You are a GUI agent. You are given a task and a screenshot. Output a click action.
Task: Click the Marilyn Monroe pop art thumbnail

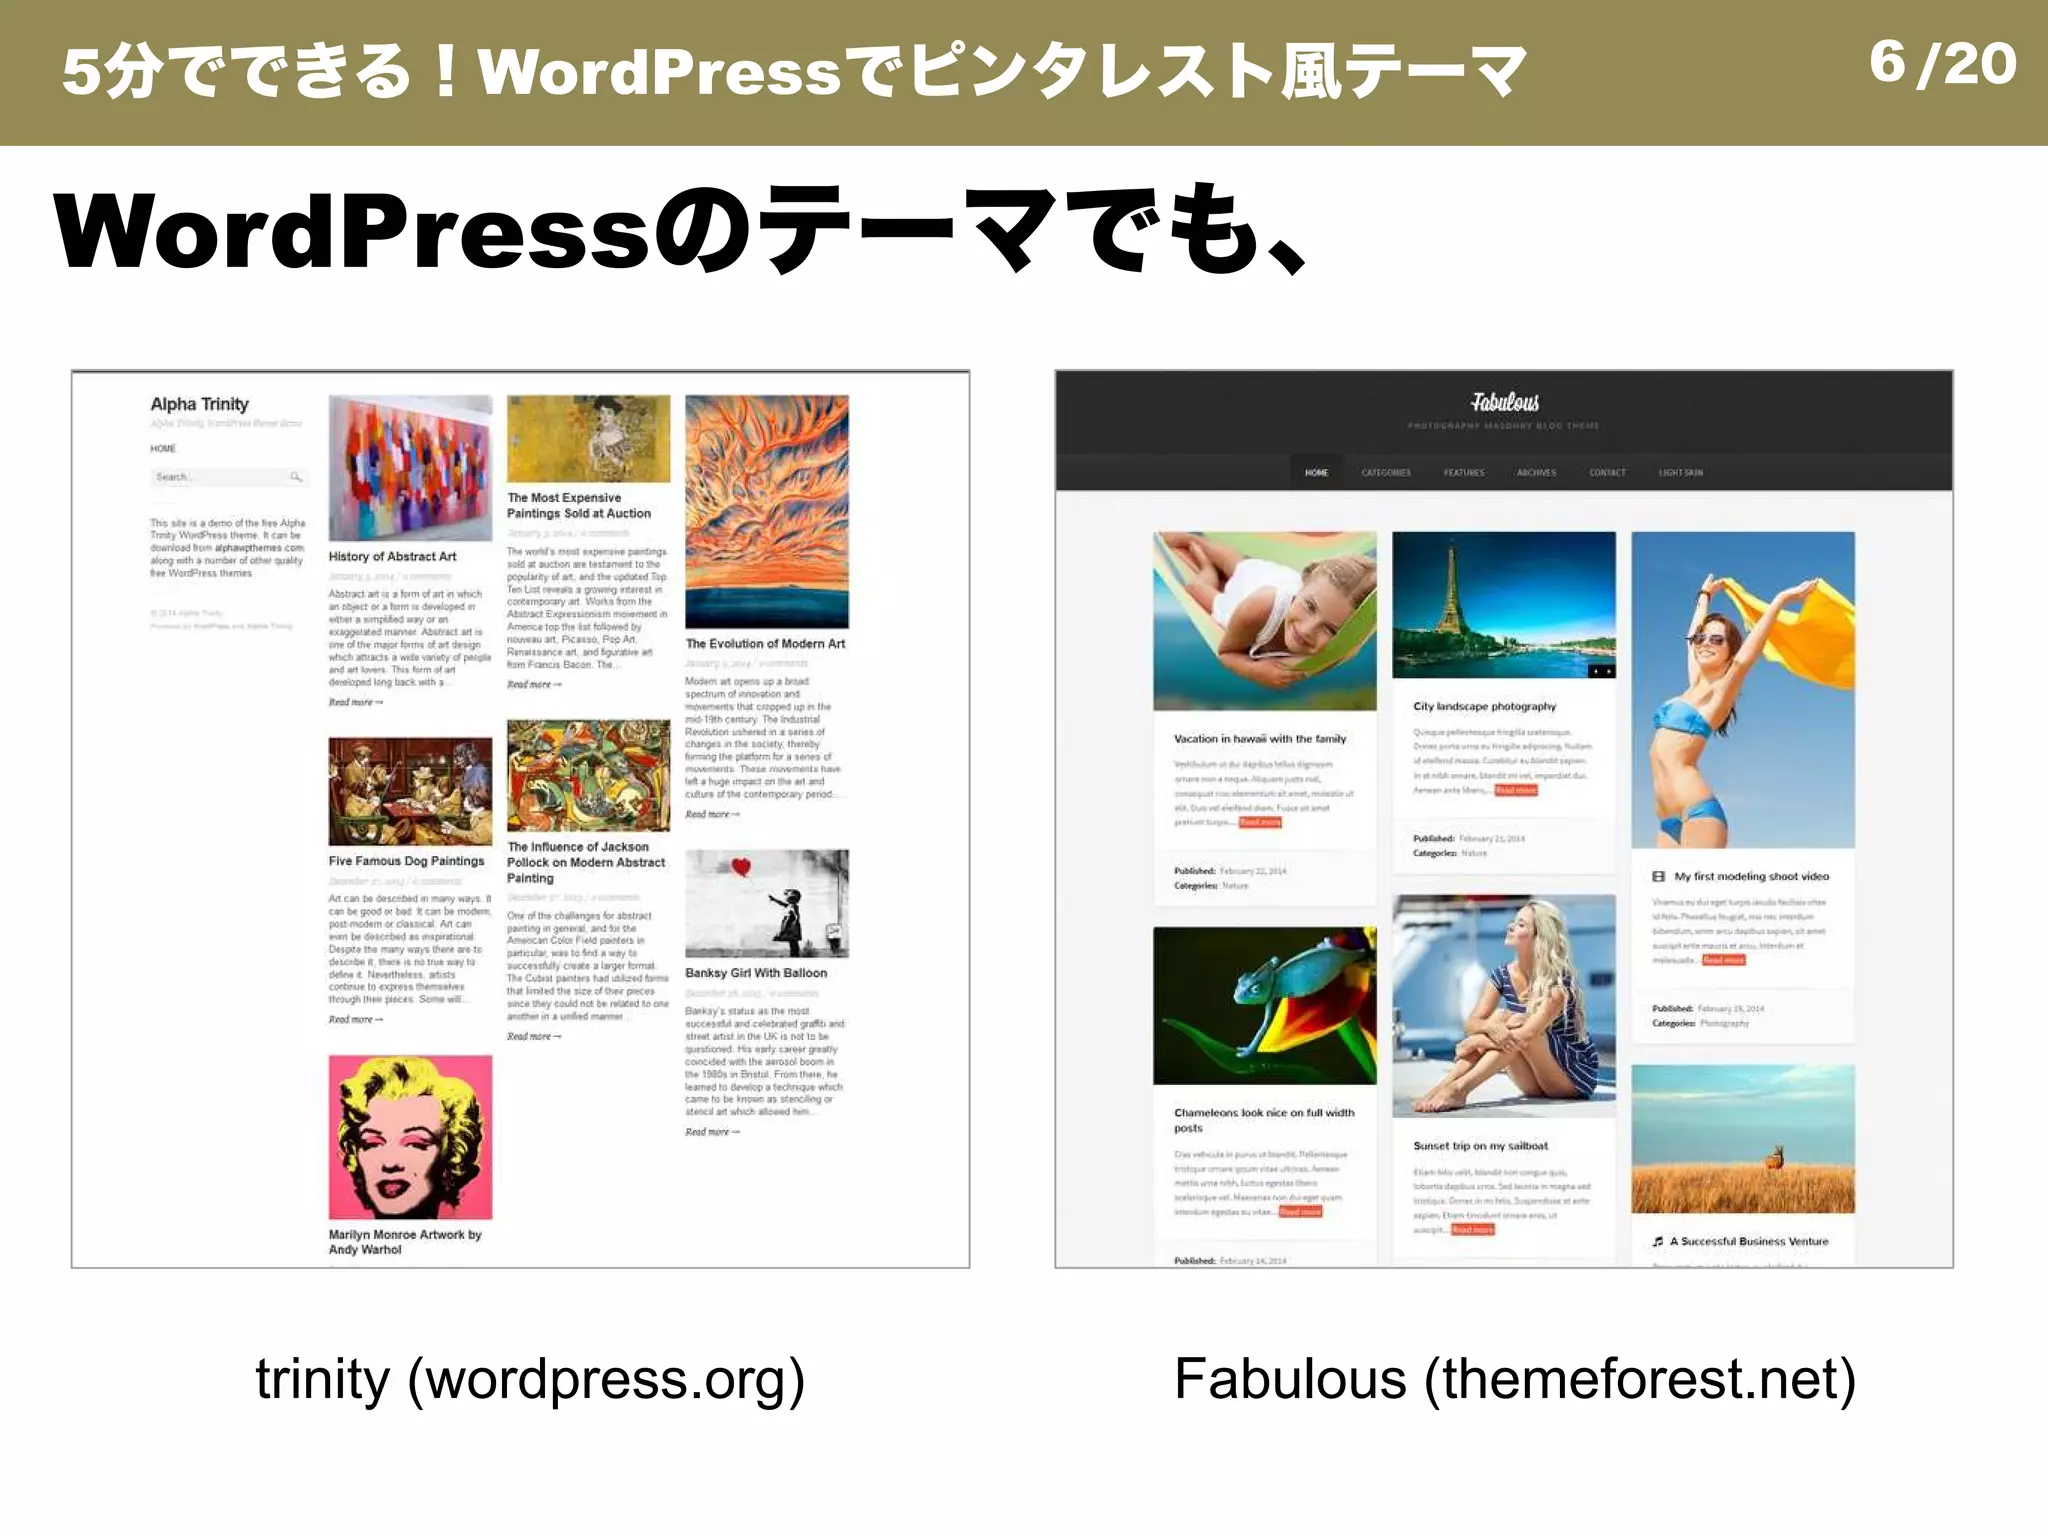pos(410,1137)
